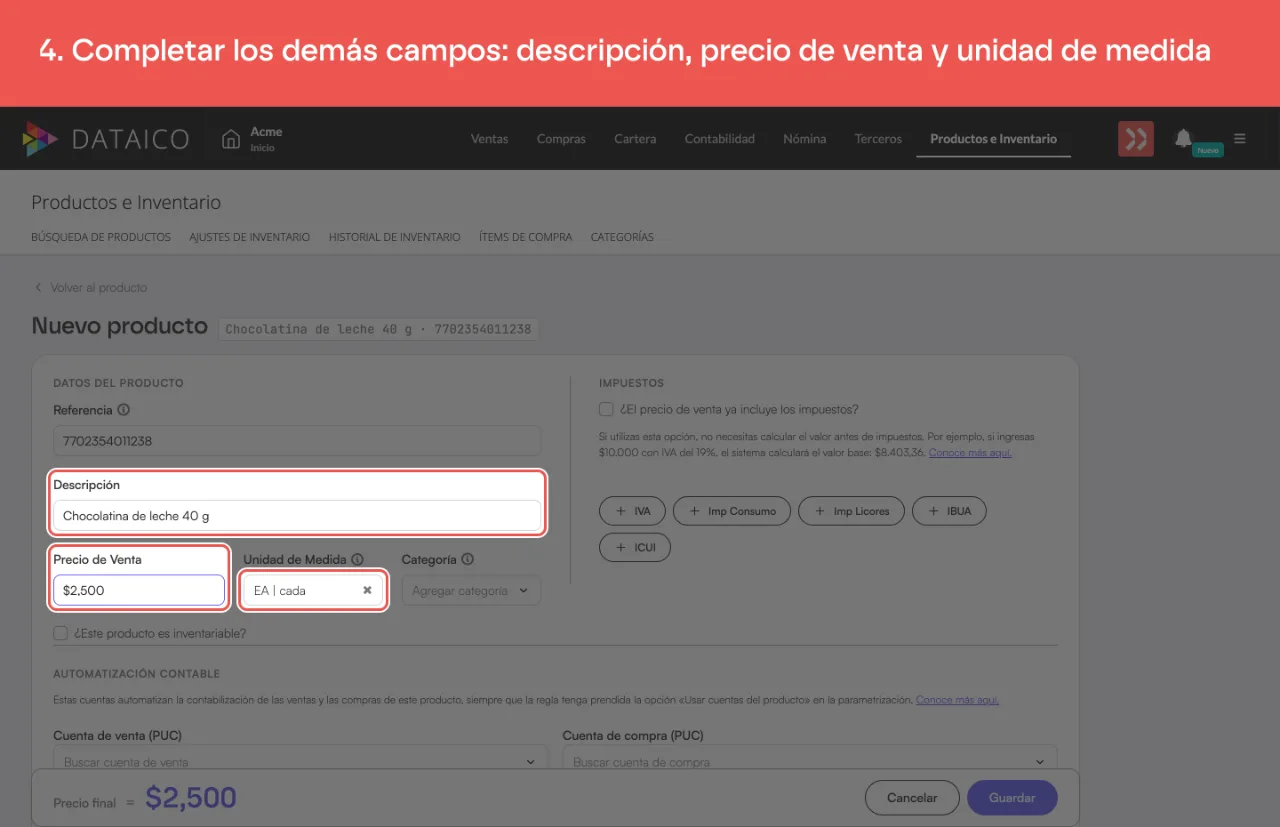
Task: Open the notifications bell
Action: click(1183, 138)
